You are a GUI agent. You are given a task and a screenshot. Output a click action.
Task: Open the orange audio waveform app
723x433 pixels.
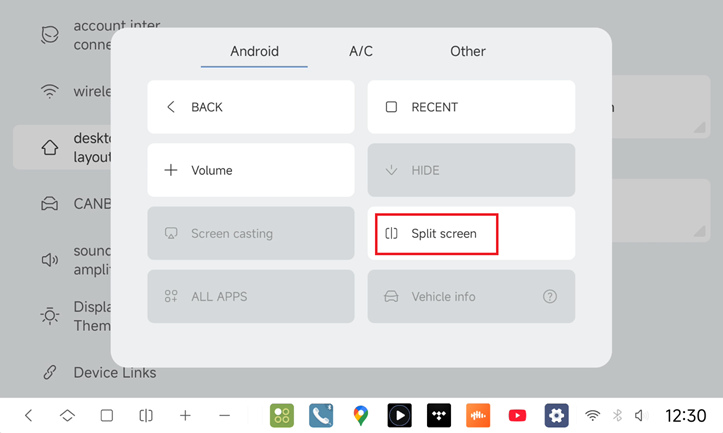tap(478, 415)
